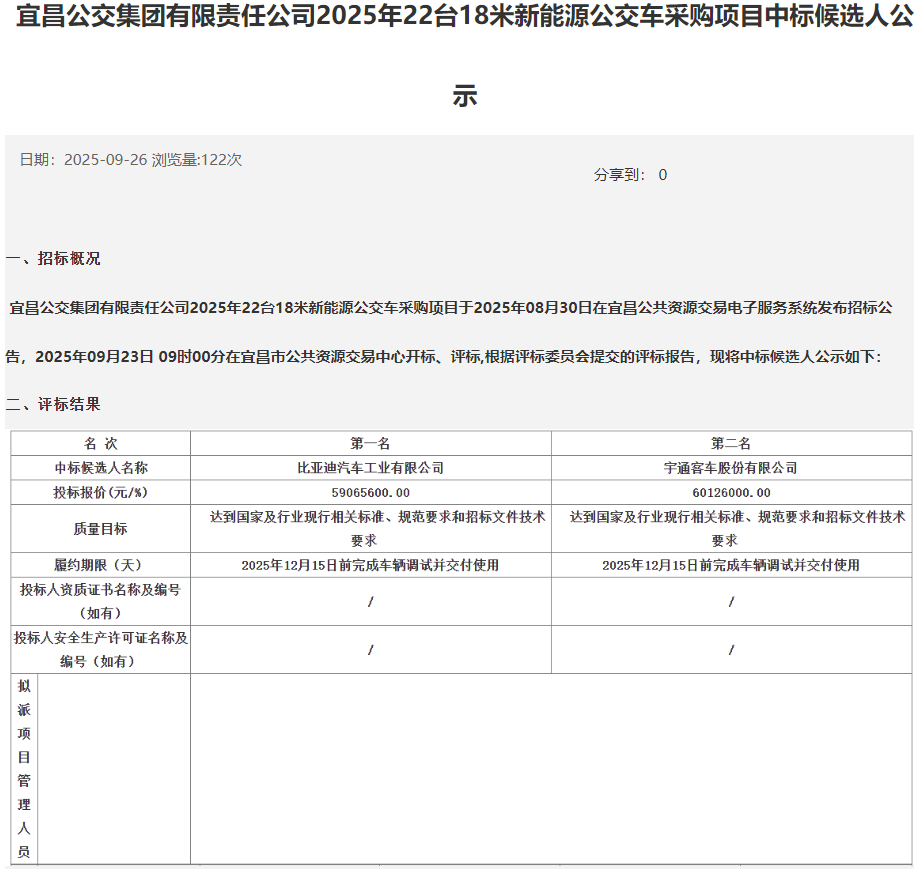
Task: Click the 第二名 column header
Action: pyautogui.click(x=731, y=443)
